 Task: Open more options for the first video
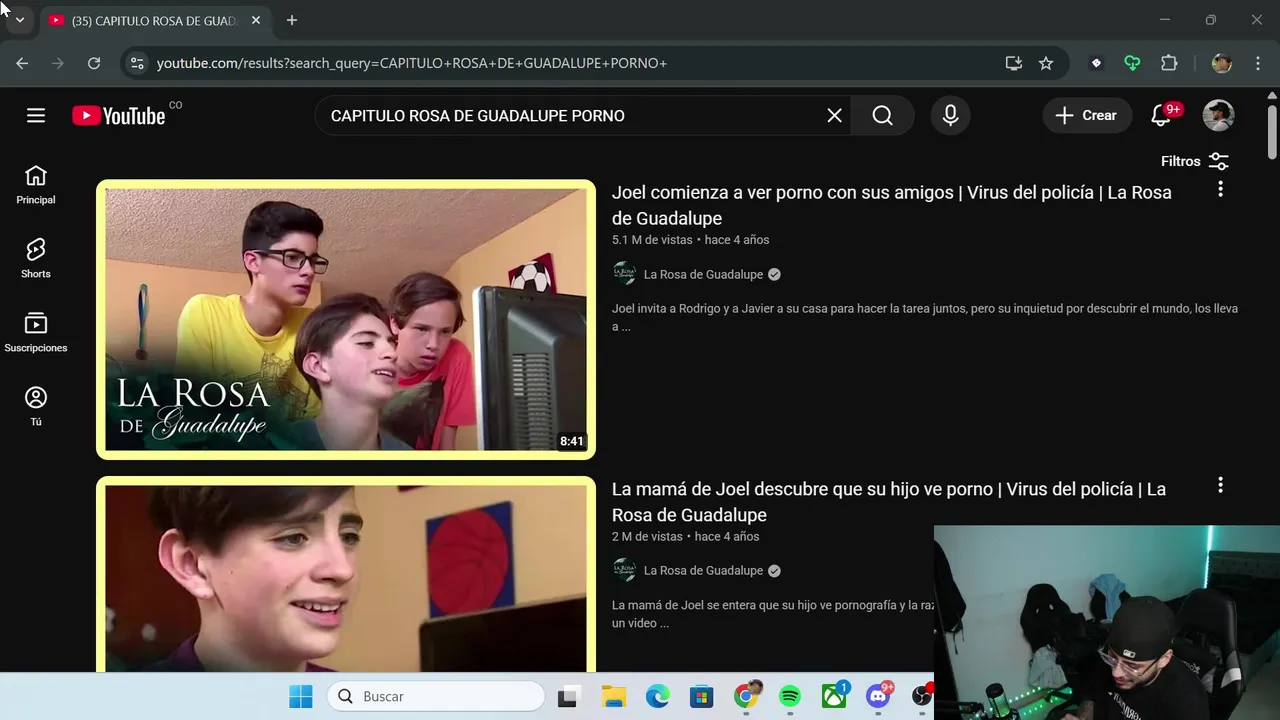1220,189
